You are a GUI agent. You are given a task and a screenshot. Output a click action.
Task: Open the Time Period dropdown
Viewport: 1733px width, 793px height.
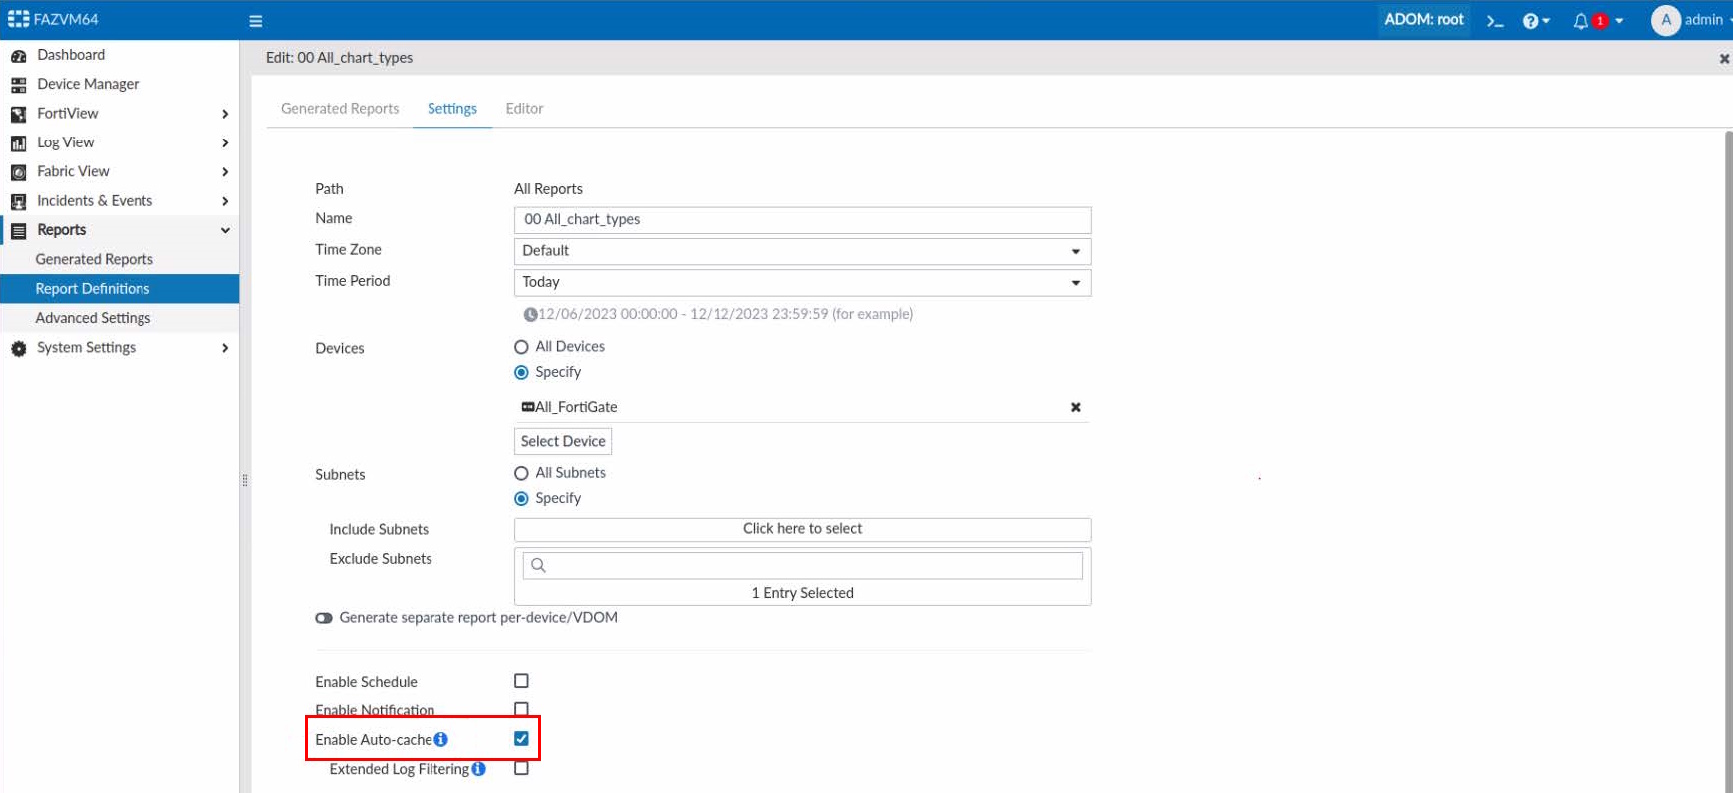[x=801, y=283]
